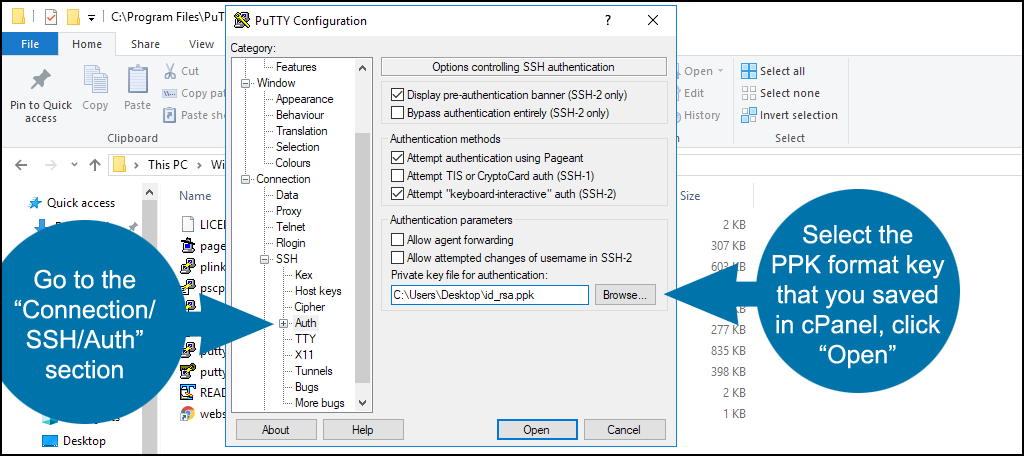Click the pageant file icon
Viewport: 1024px width, 456px height.
point(189,246)
